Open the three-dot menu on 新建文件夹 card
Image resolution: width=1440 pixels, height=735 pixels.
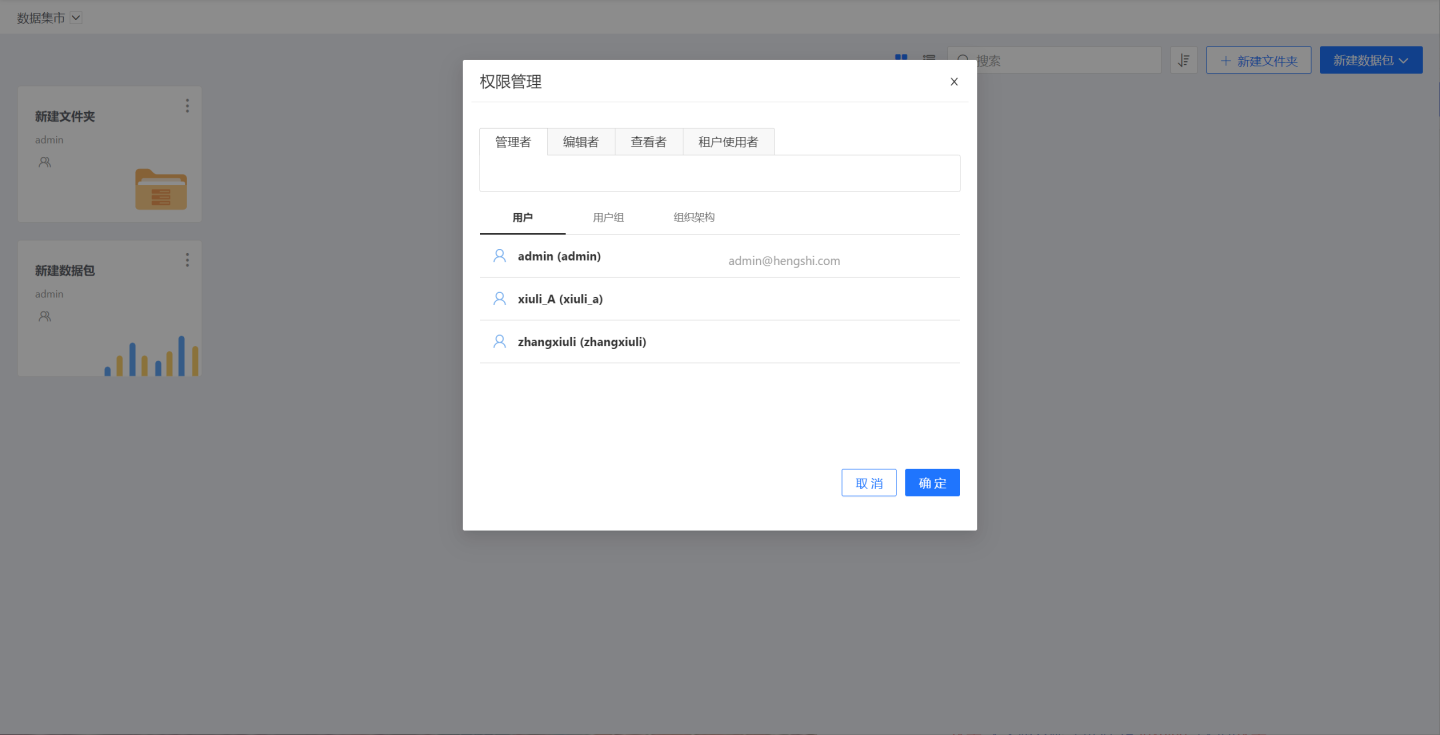187,106
